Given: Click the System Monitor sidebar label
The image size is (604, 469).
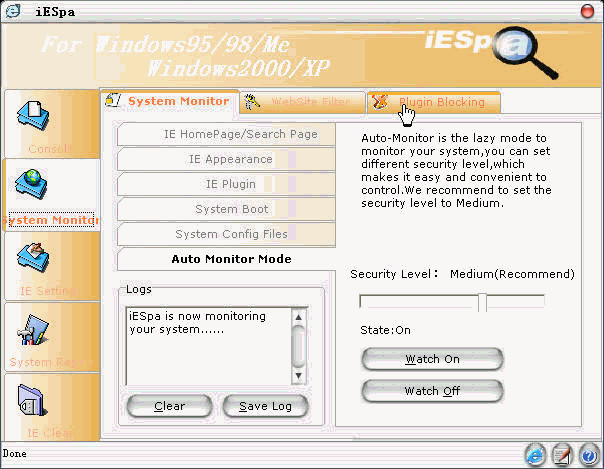Looking at the screenshot, I should (51, 220).
